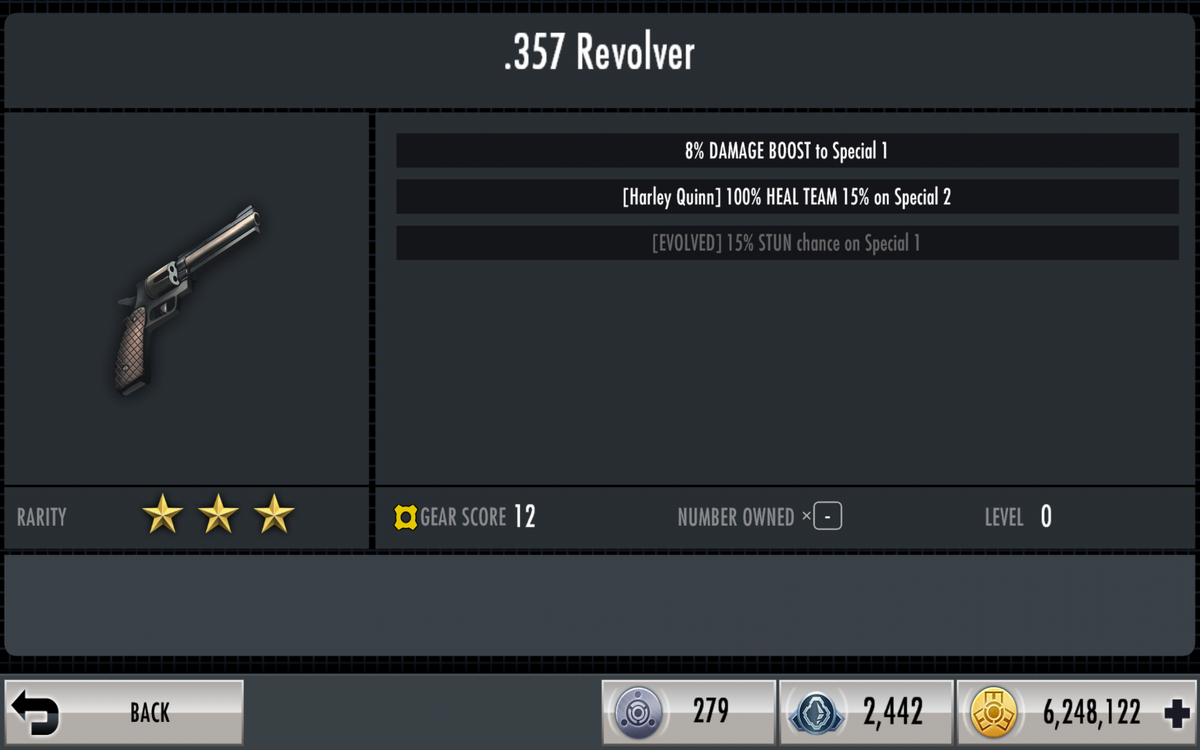This screenshot has width=1200, height=750.
Task: Click the 279 currency balance
Action: pos(711,713)
